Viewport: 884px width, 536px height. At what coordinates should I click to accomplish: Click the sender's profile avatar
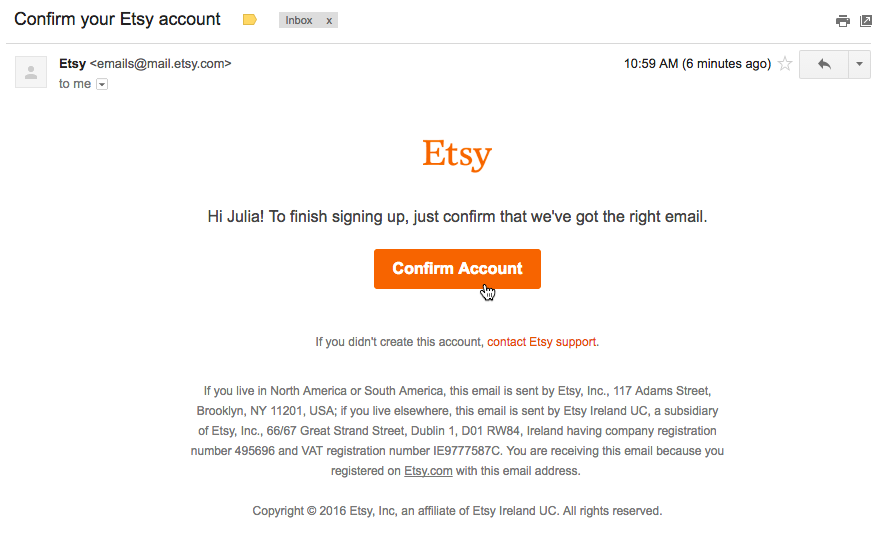click(31, 72)
